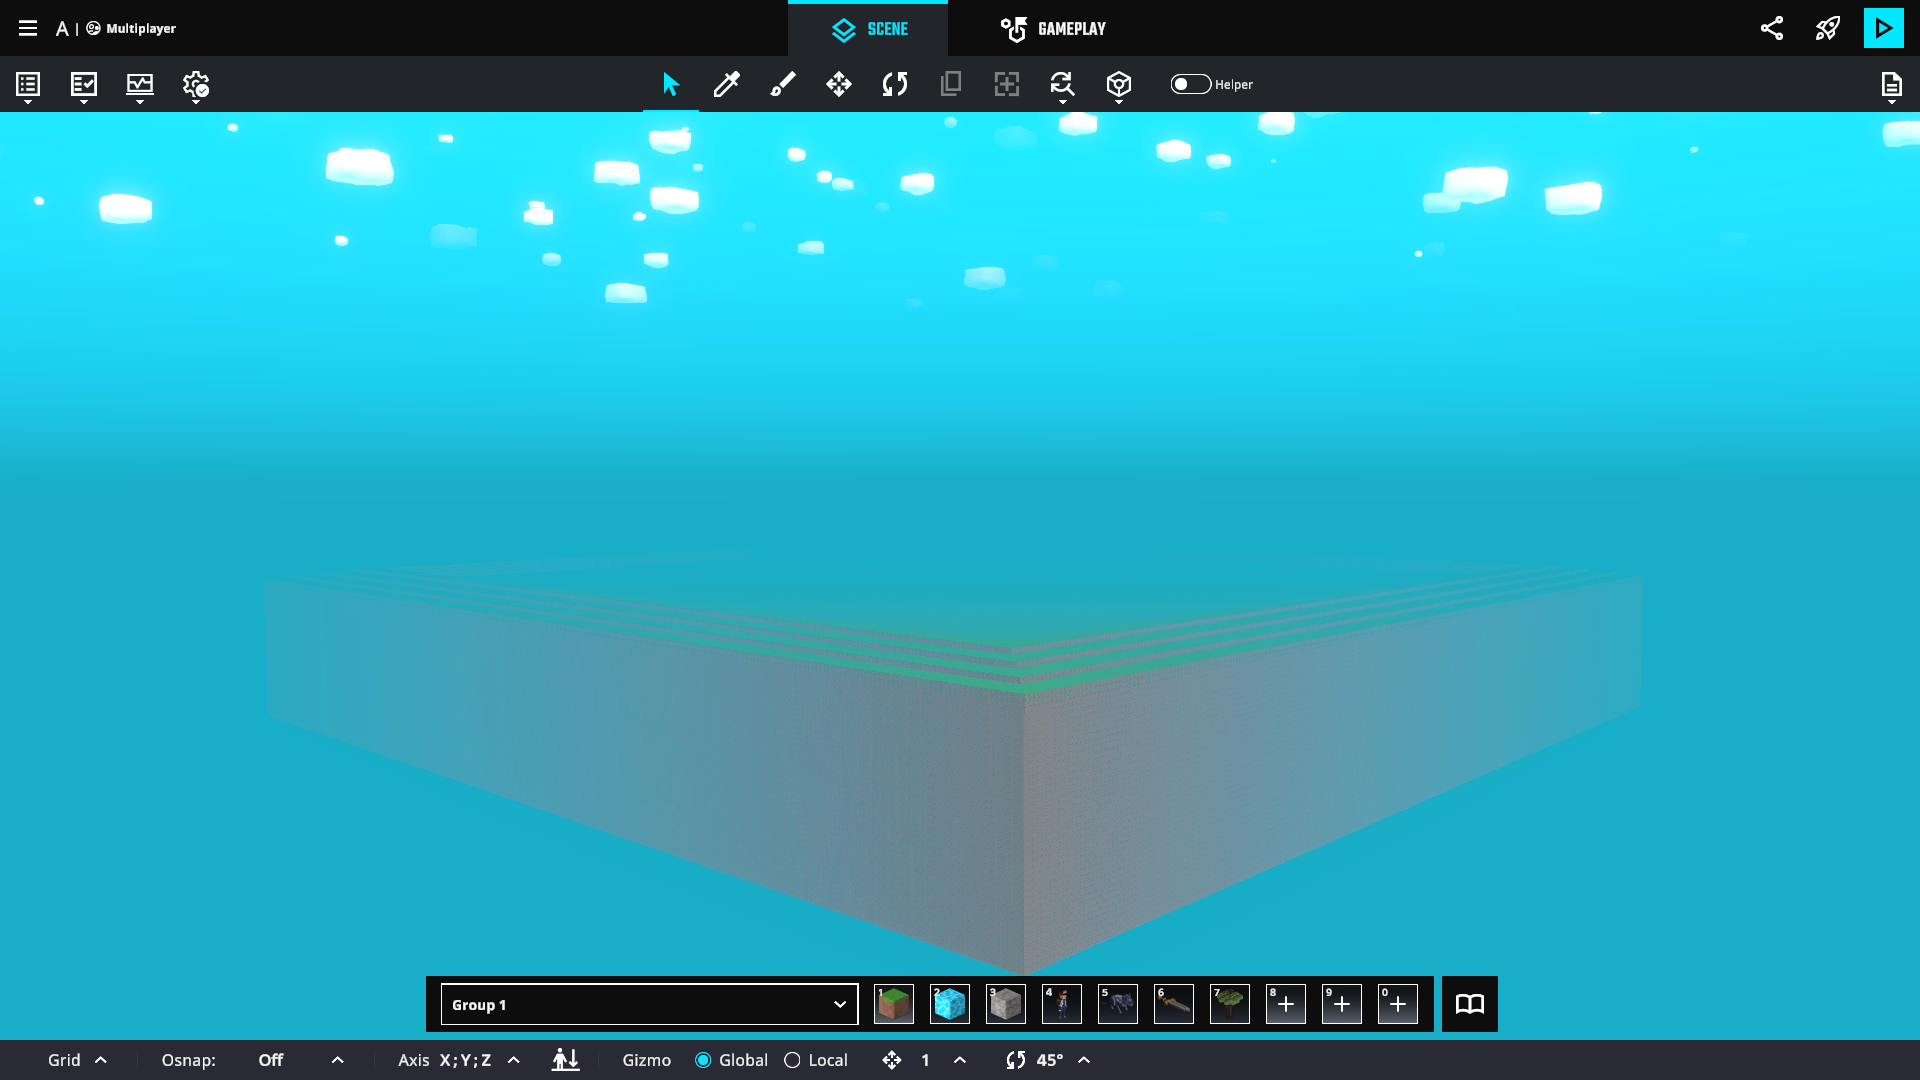Toggle the Helper switch
The width and height of the screenshot is (1920, 1080).
point(1191,84)
